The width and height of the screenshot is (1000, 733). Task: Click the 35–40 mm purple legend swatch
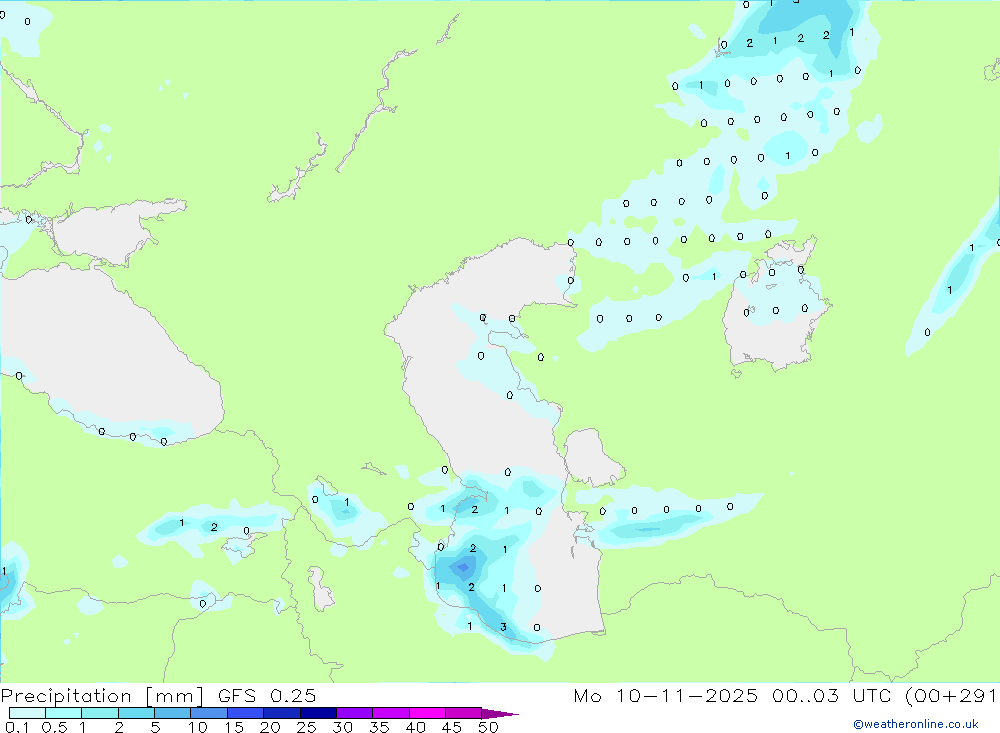coord(391,713)
